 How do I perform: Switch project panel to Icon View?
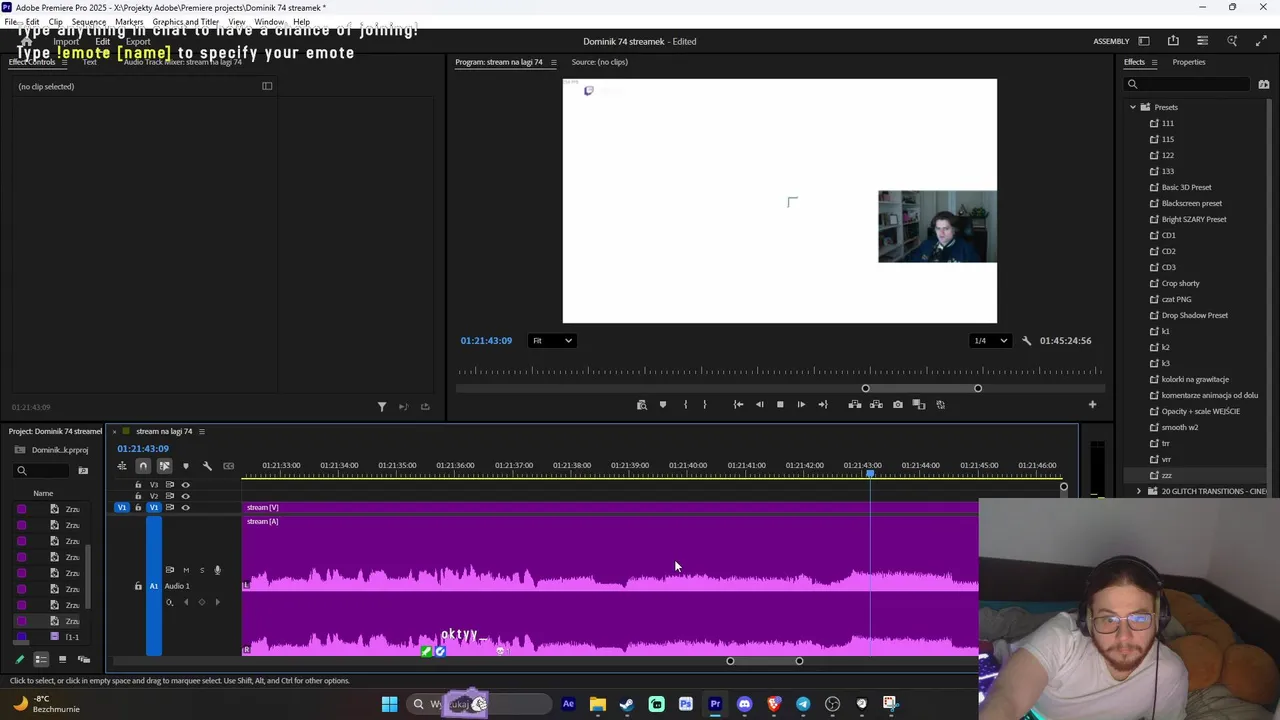[62, 660]
